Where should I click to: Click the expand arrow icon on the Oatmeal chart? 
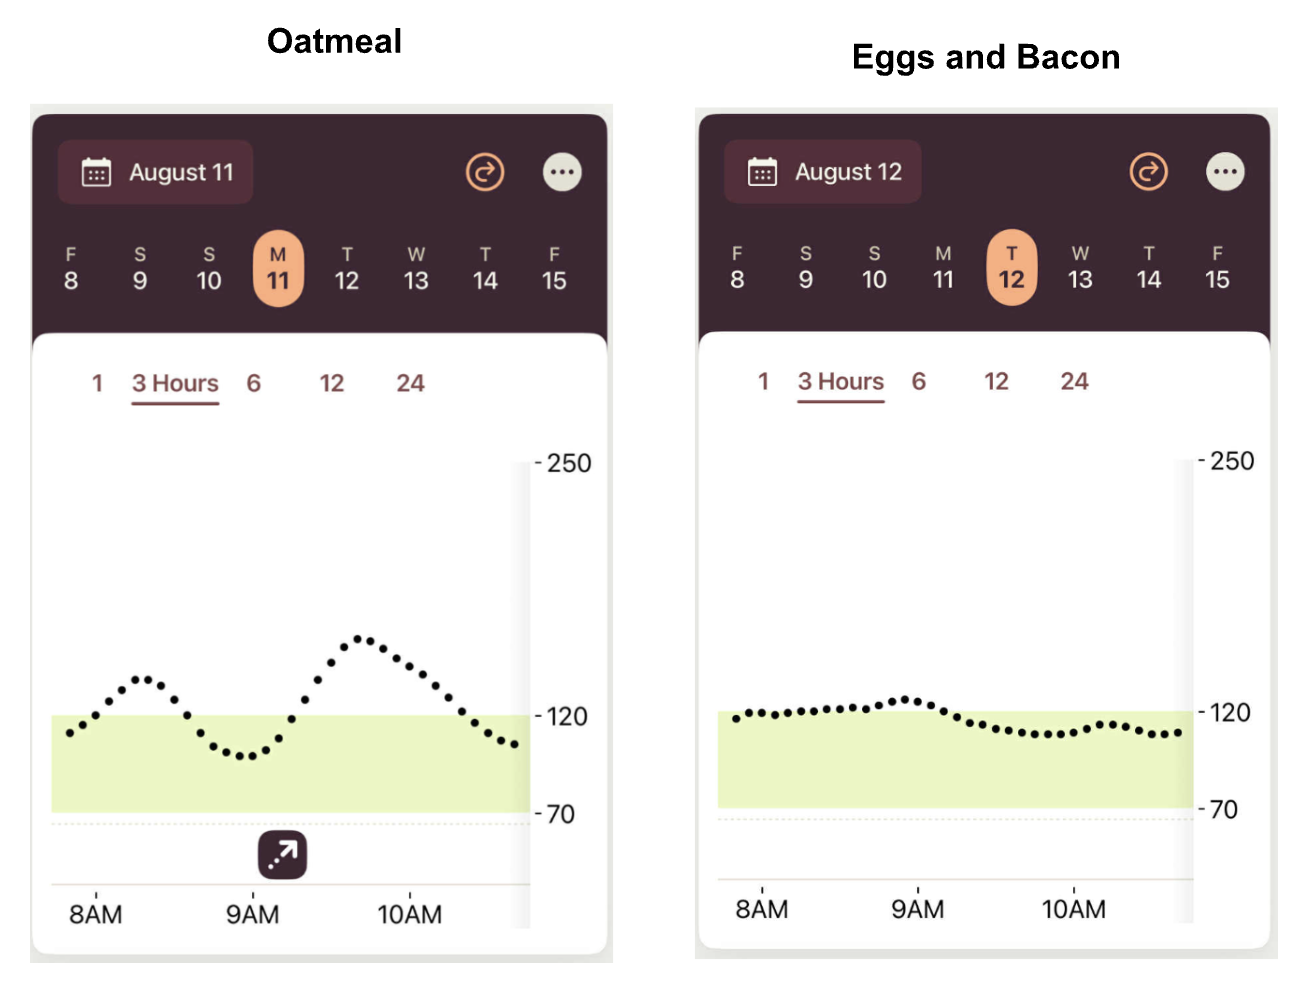282,855
